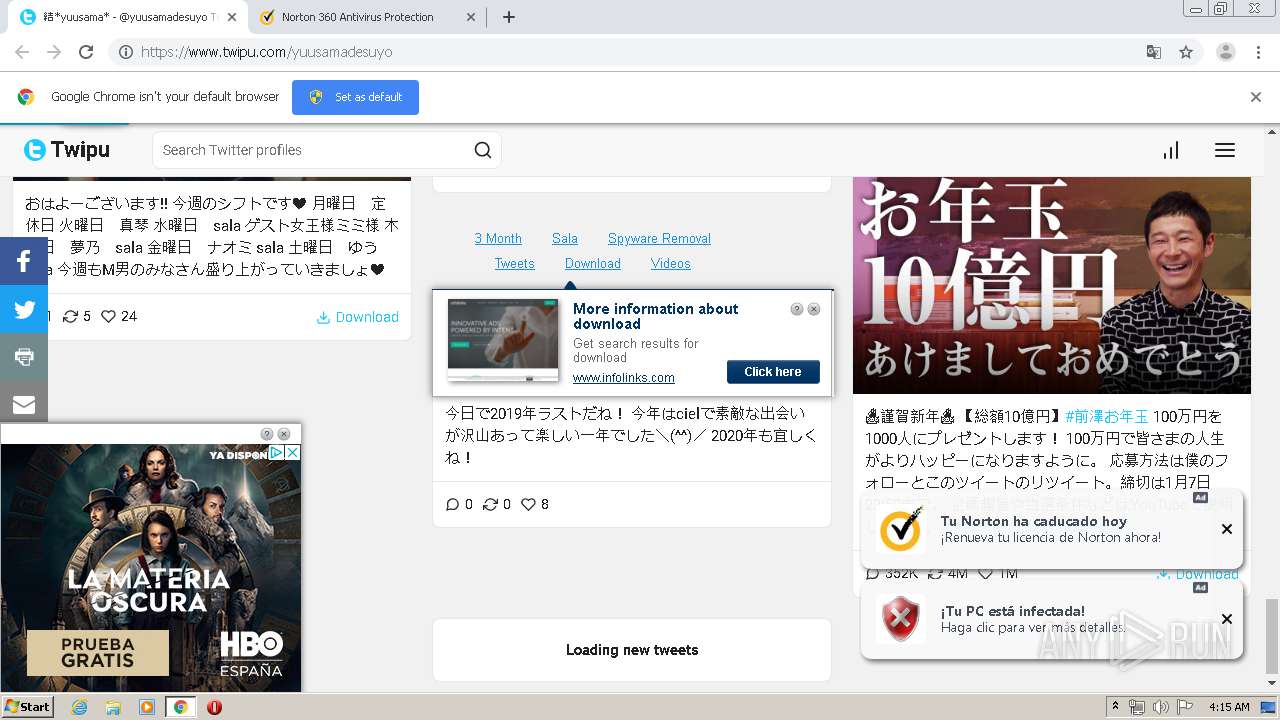Open the Sala link
This screenshot has height=720, width=1280.
pyautogui.click(x=565, y=238)
